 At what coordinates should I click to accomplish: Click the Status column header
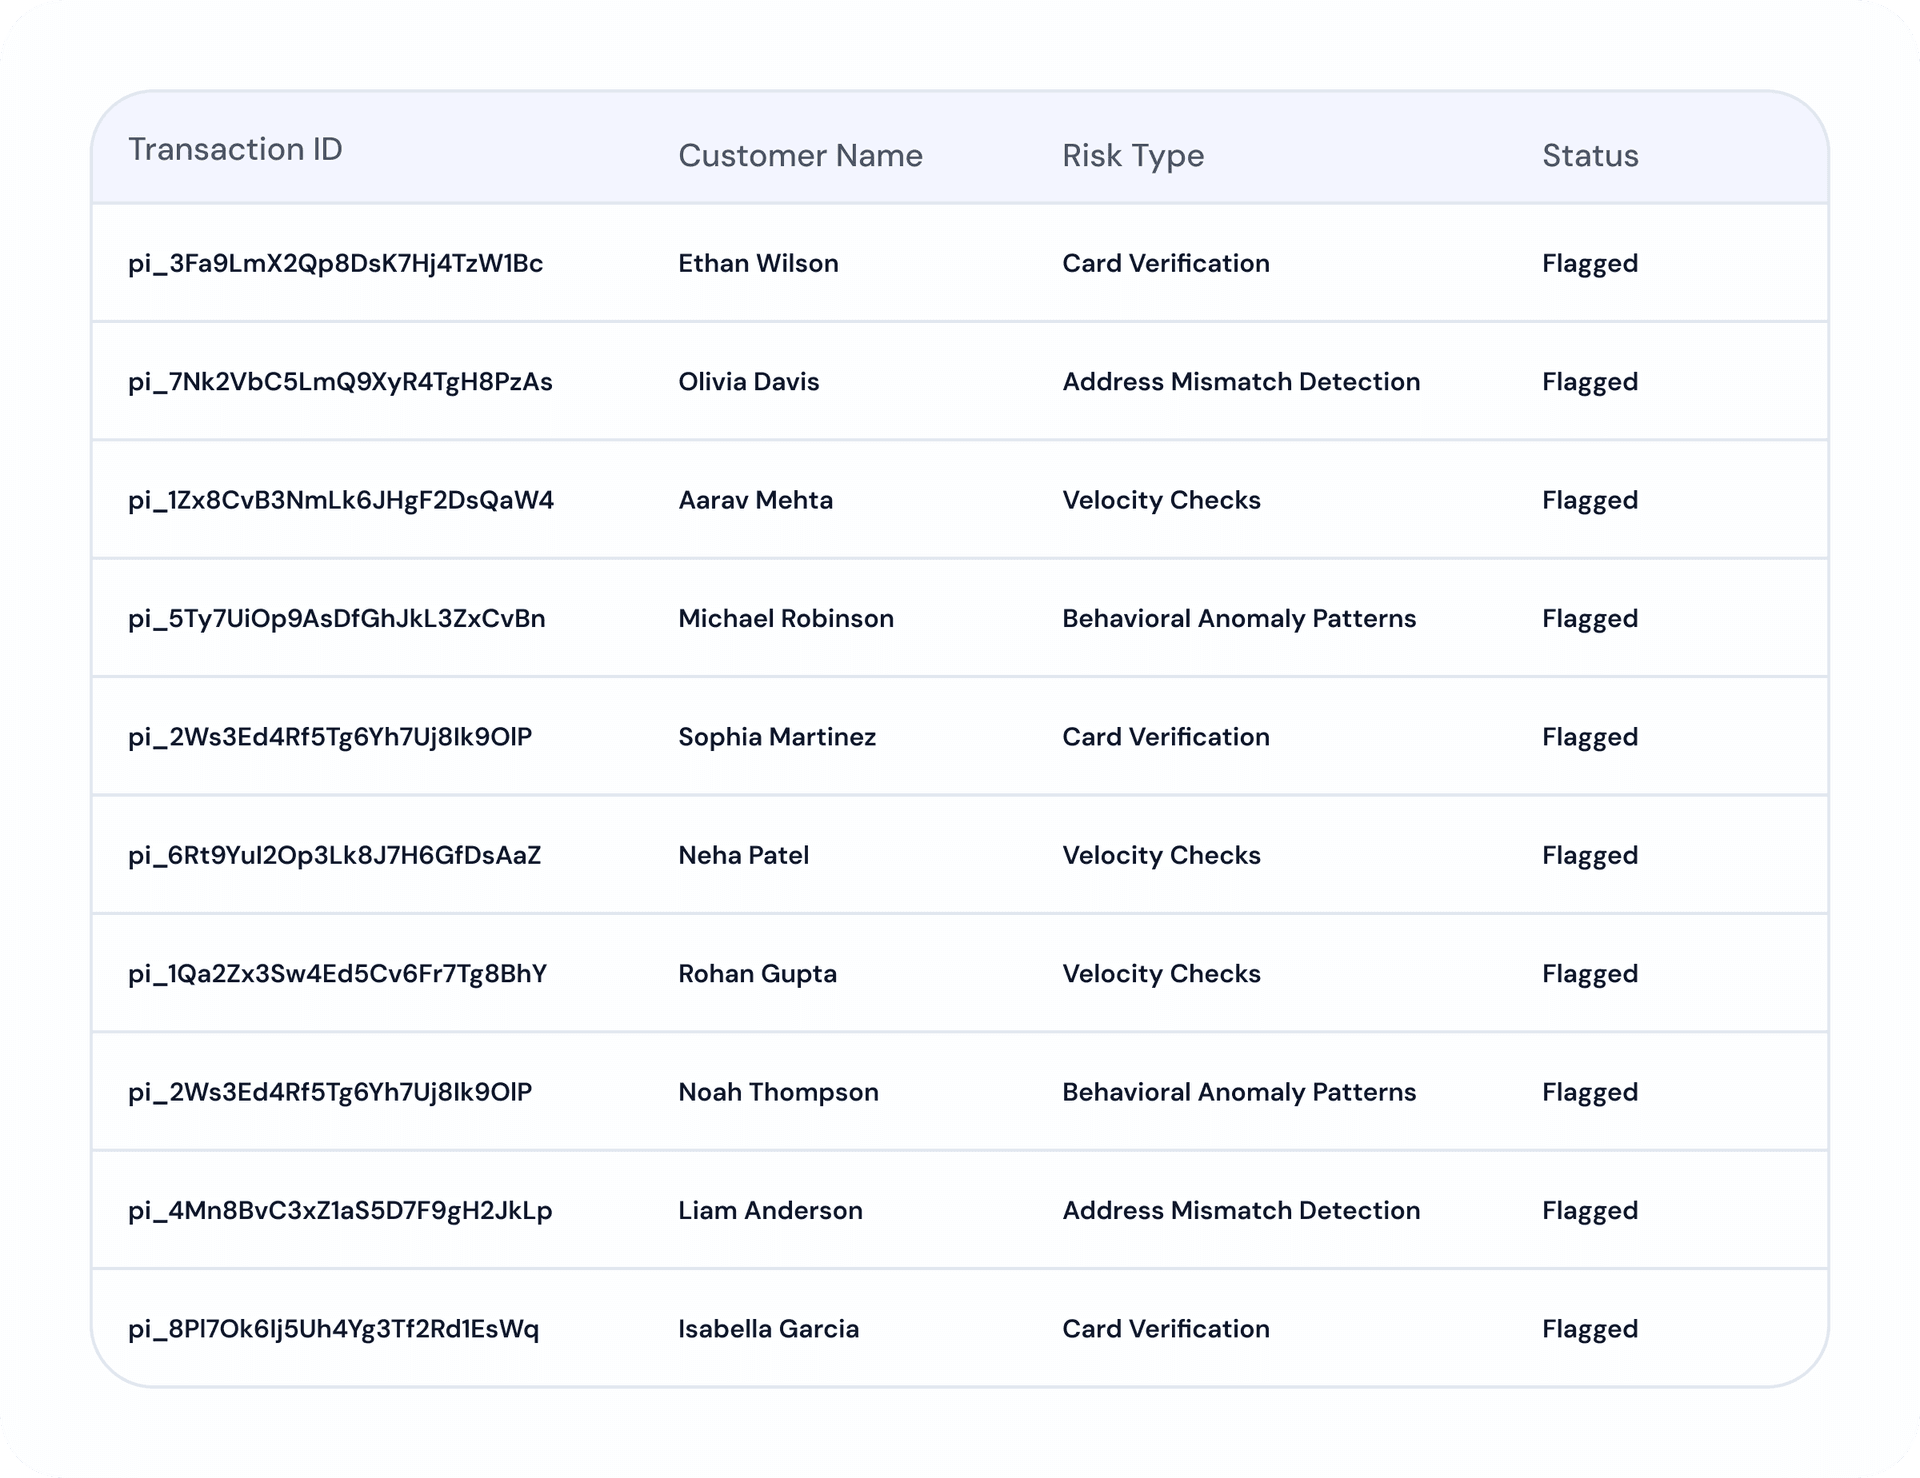click(1590, 155)
